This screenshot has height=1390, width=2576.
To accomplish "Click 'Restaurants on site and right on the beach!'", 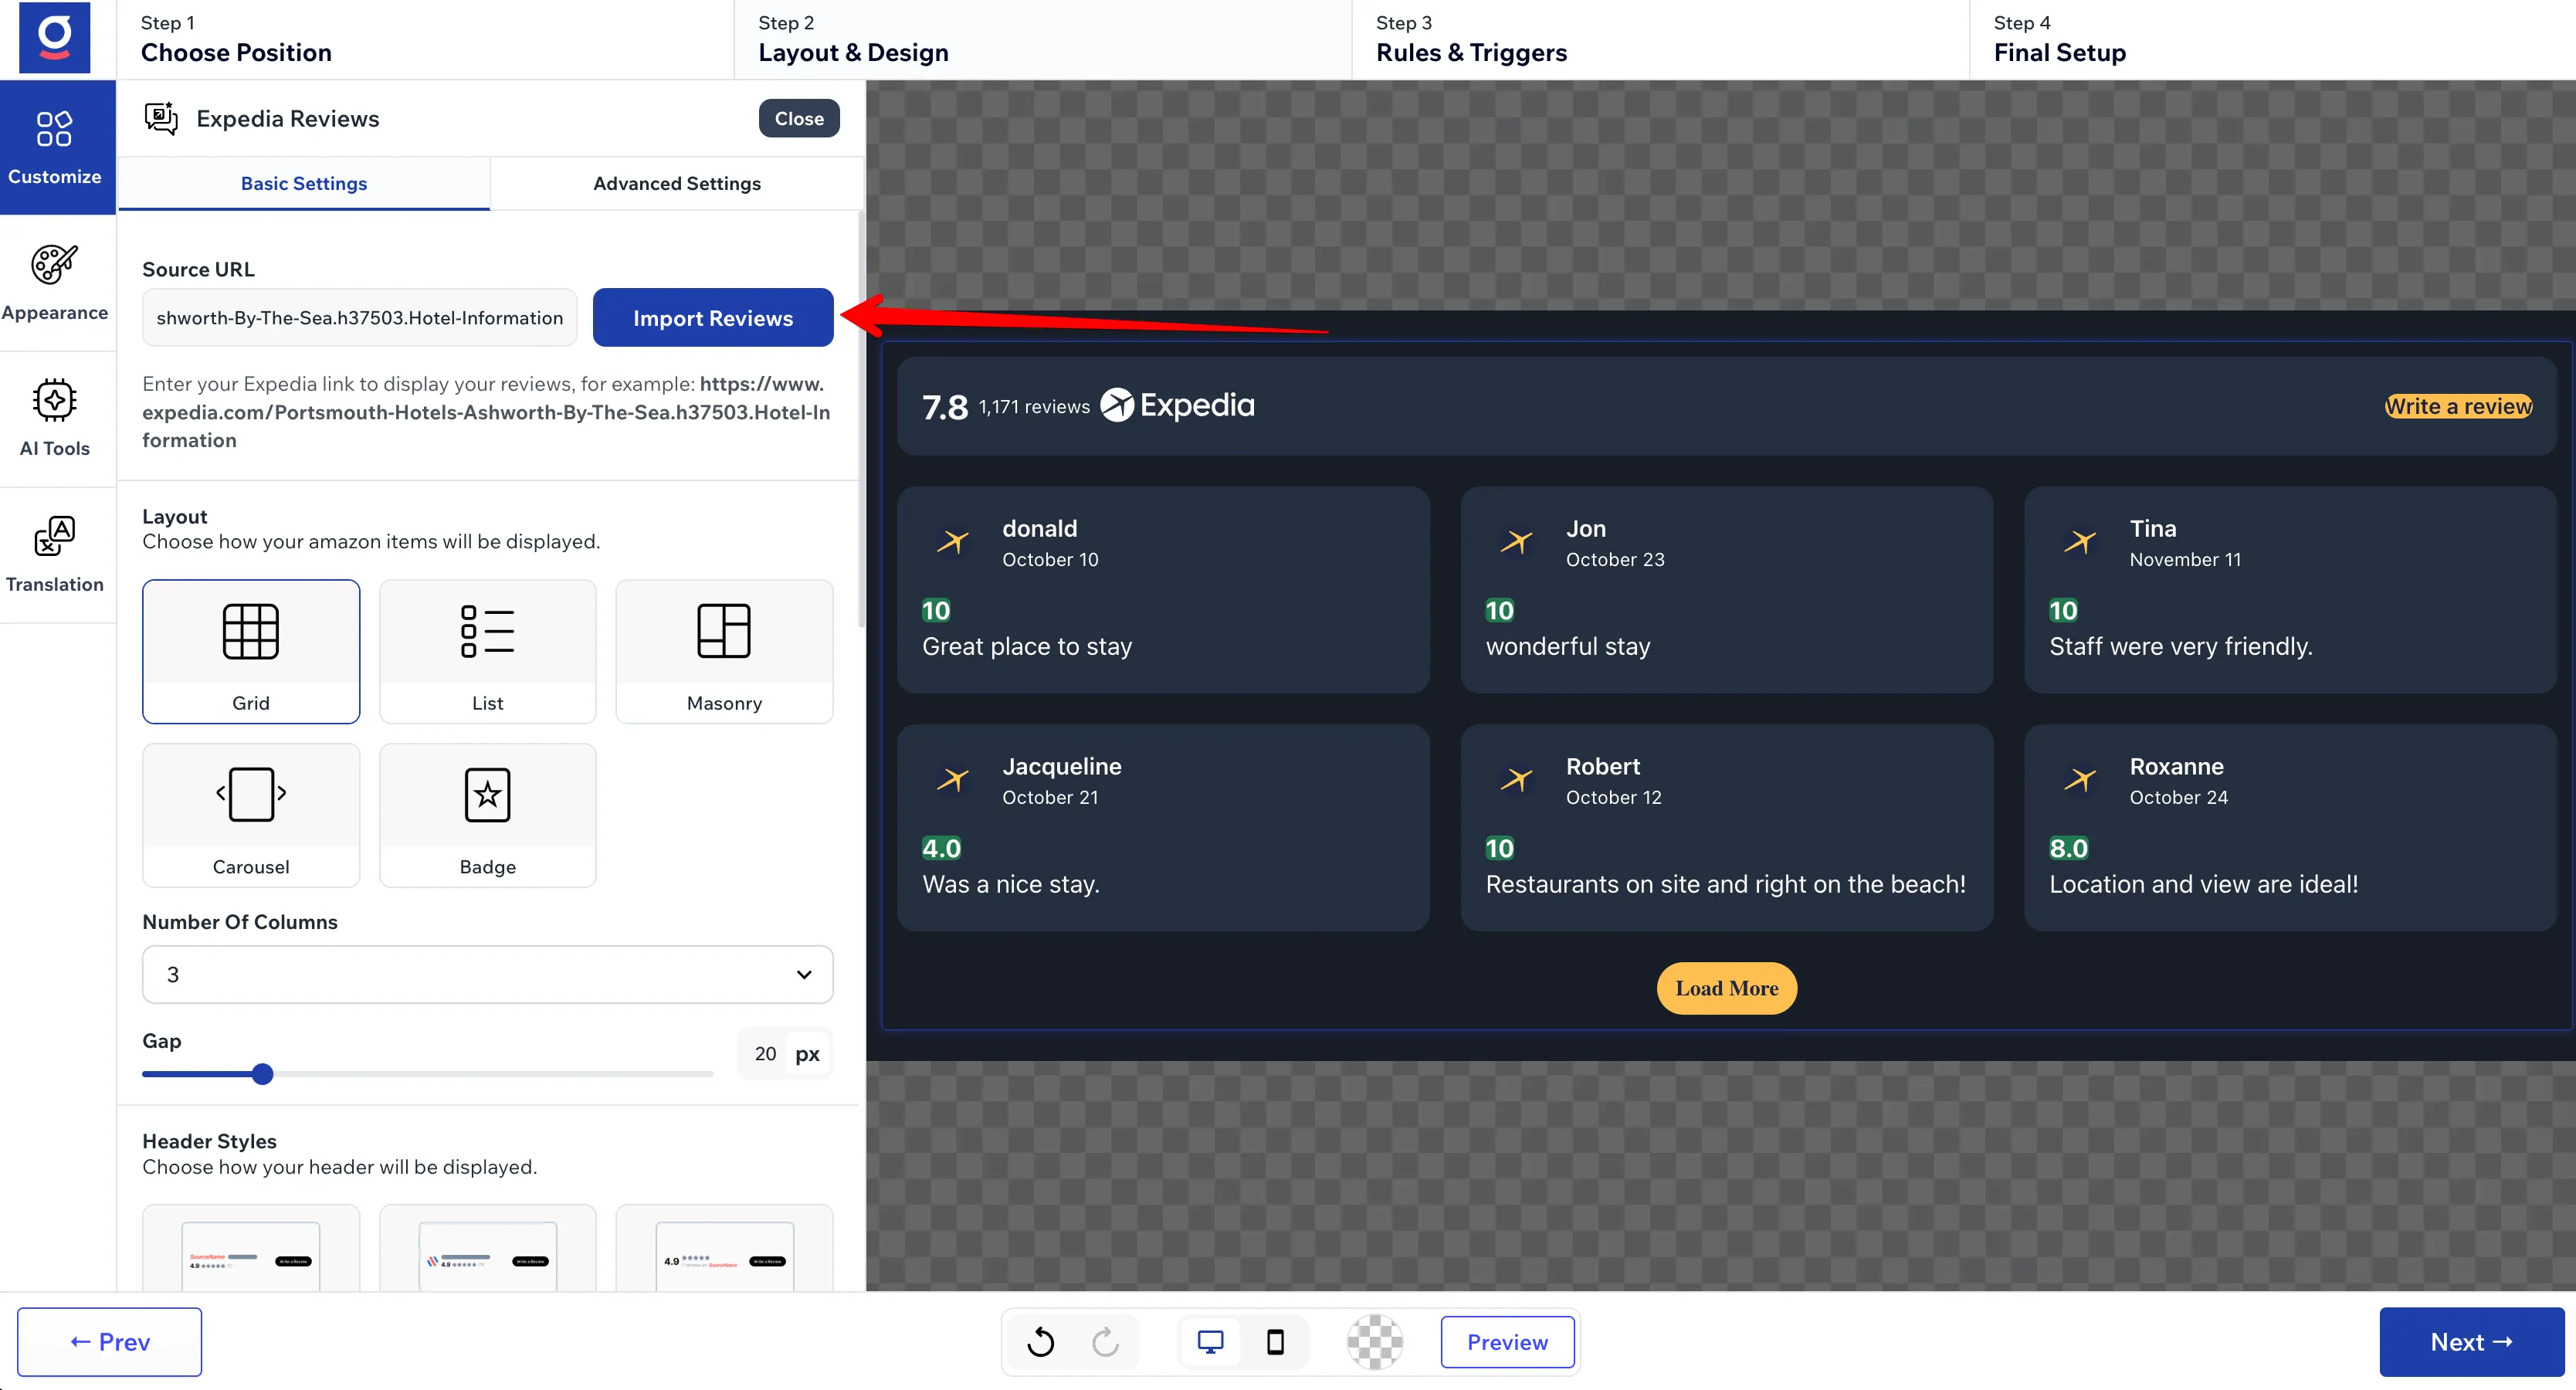I will (x=1725, y=884).
